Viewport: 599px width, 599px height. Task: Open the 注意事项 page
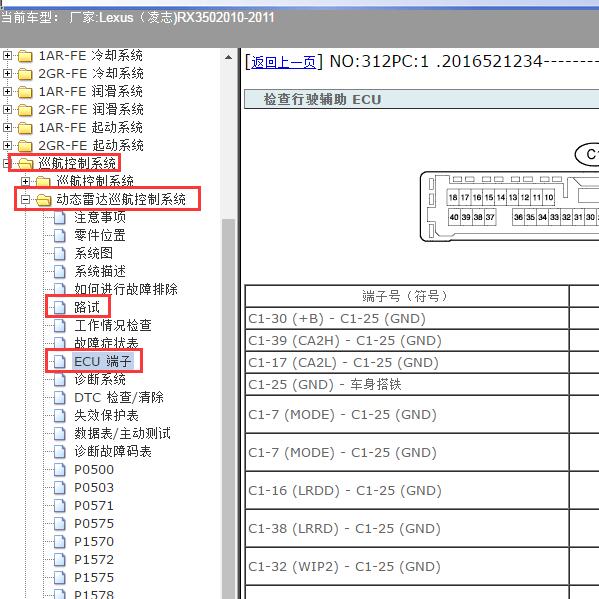pos(100,217)
